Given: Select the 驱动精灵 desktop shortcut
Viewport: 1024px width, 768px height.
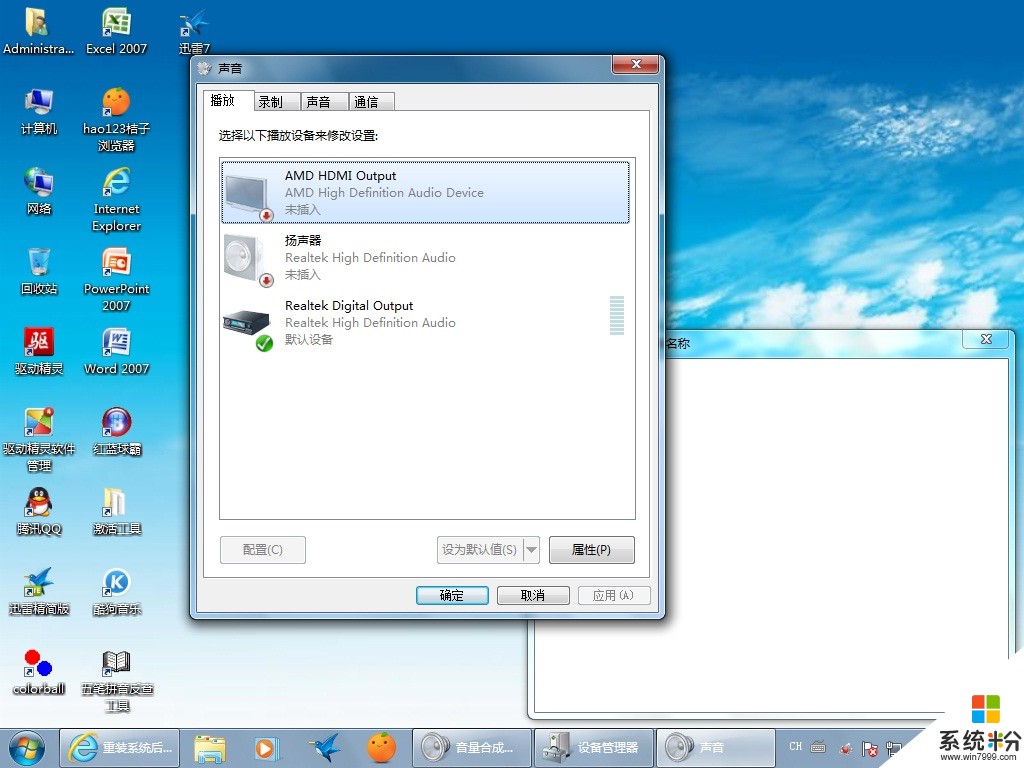Looking at the screenshot, I should (x=39, y=351).
